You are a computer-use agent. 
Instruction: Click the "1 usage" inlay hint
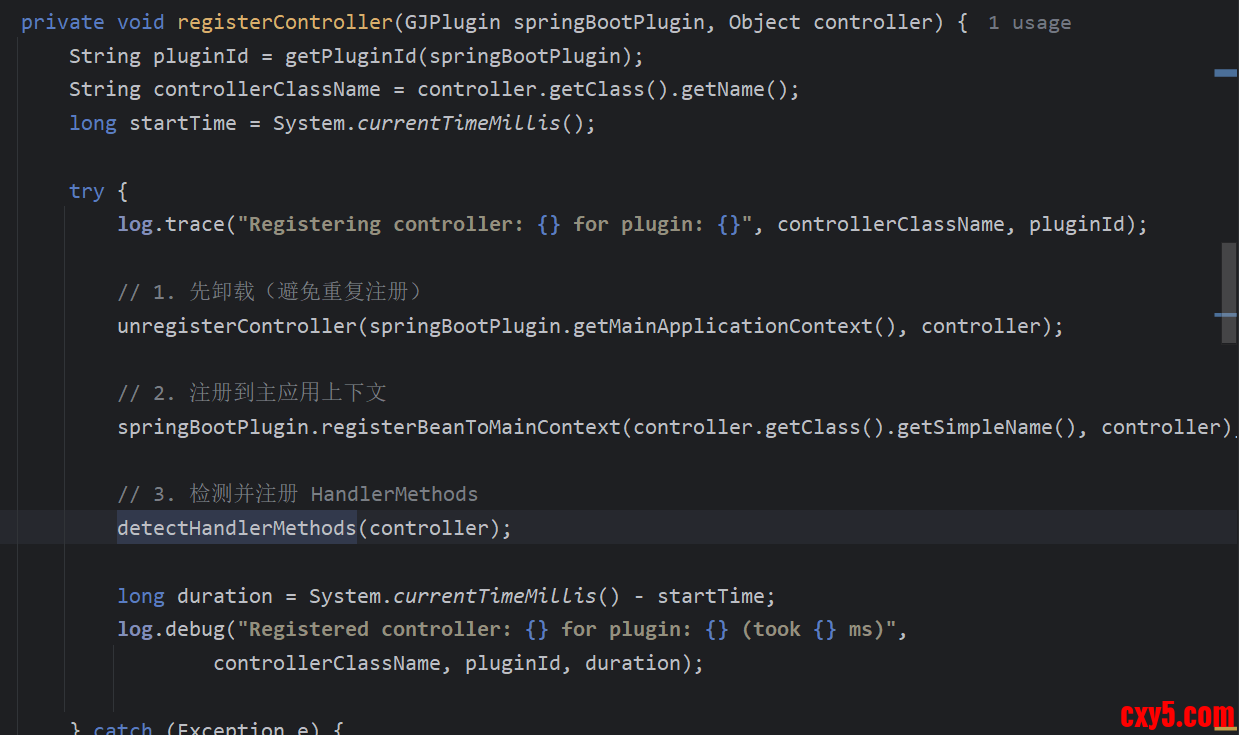pos(1029,23)
